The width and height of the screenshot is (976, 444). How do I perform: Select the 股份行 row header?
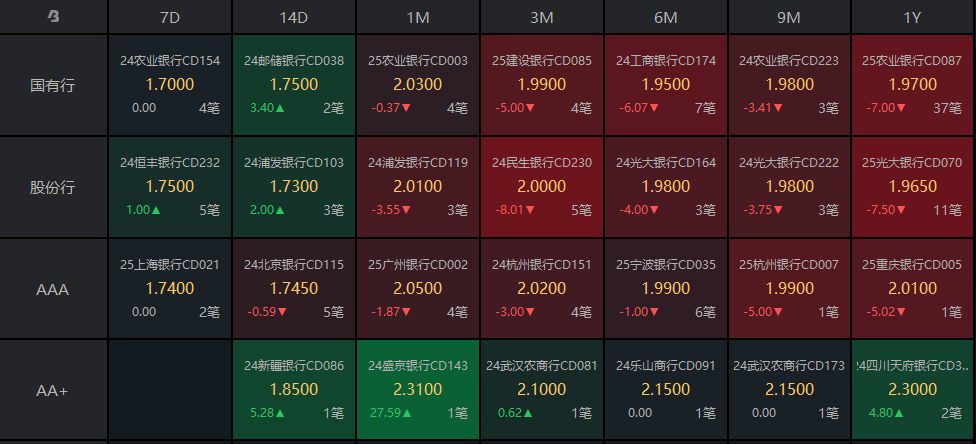coord(53,187)
